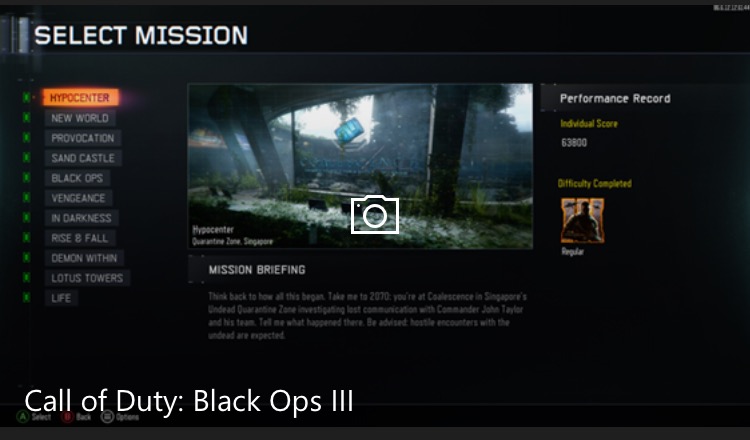The width and height of the screenshot is (750, 440).
Task: Open the Lotus Towers mission
Action: (87, 278)
